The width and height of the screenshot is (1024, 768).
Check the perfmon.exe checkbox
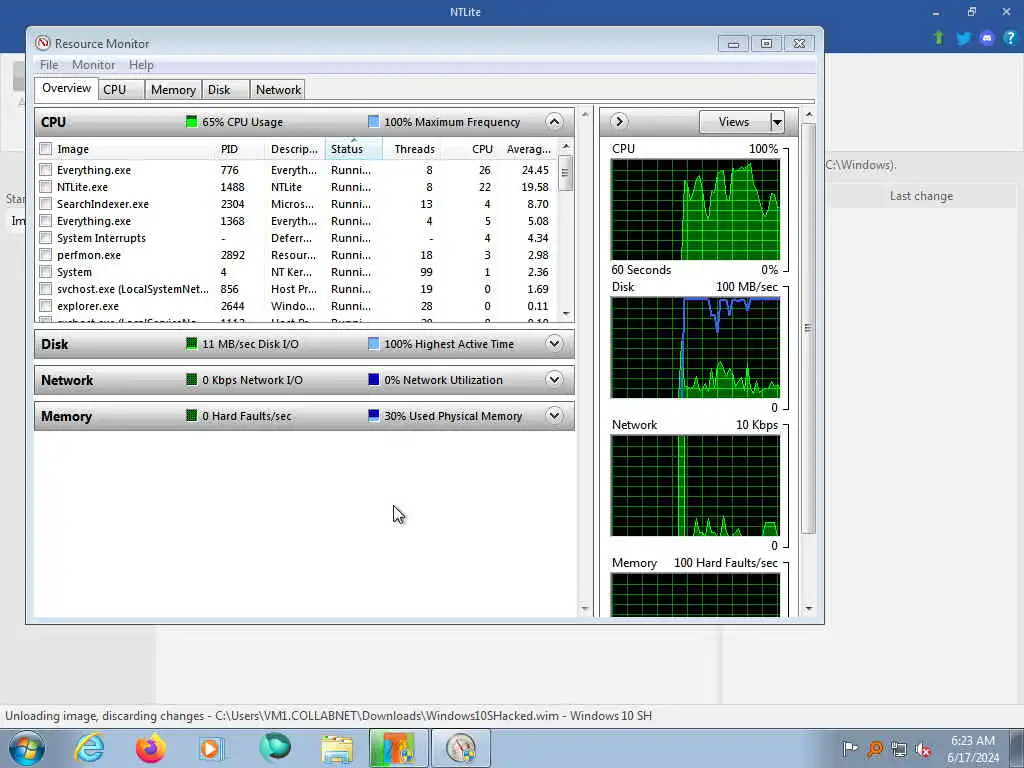(x=46, y=255)
